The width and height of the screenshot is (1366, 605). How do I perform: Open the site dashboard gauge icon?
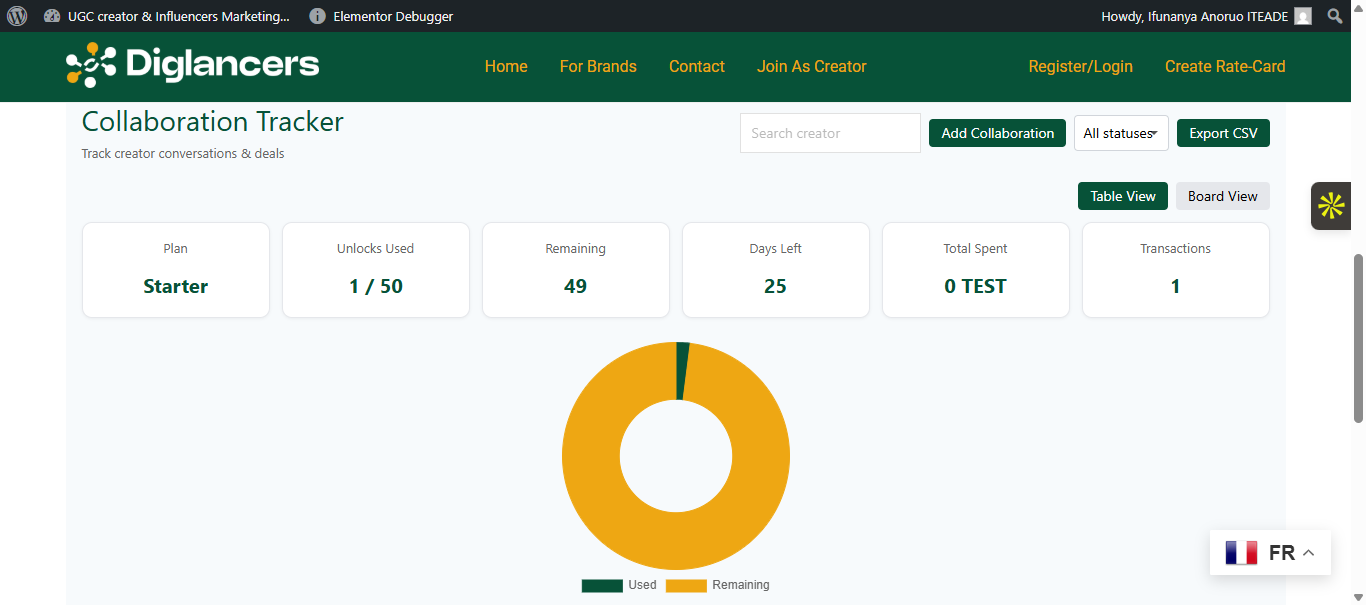53,16
